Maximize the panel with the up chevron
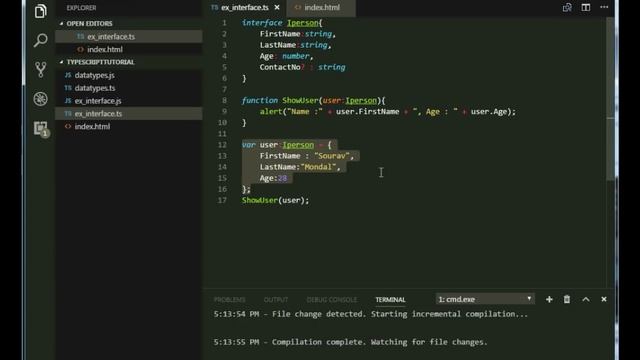Viewport: 640px width, 360px height. [x=586, y=299]
